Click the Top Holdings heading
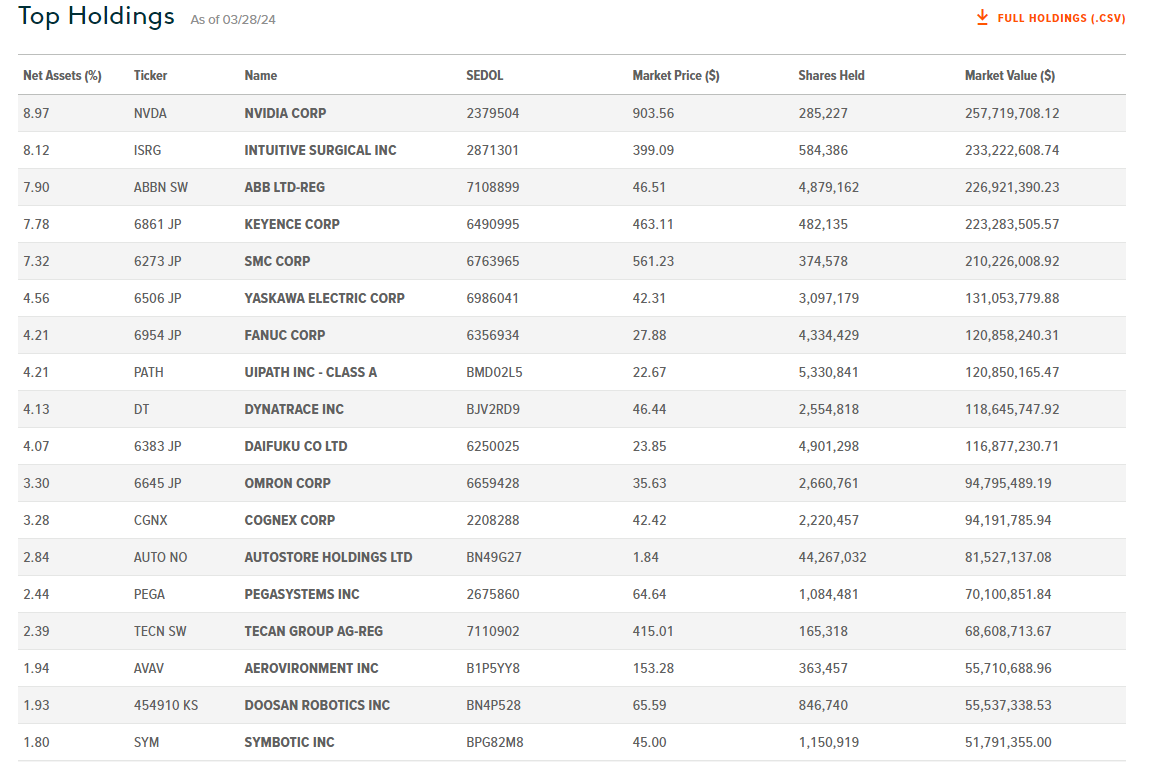1157x762 pixels. 96,16
